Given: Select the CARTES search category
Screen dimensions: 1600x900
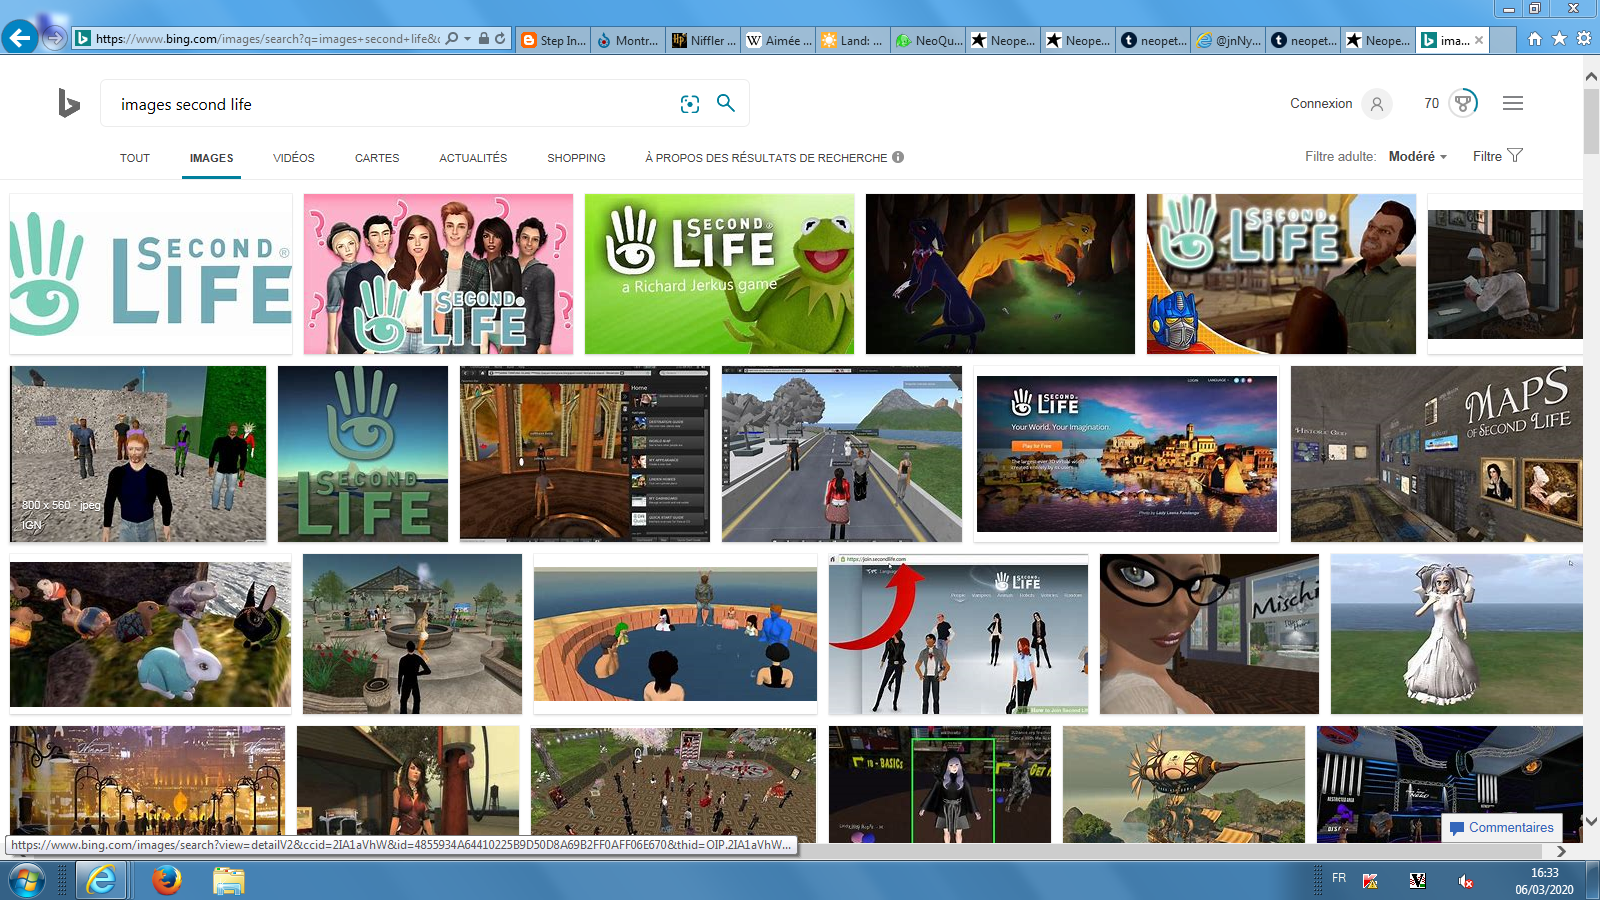Looking at the screenshot, I should pyautogui.click(x=377, y=158).
